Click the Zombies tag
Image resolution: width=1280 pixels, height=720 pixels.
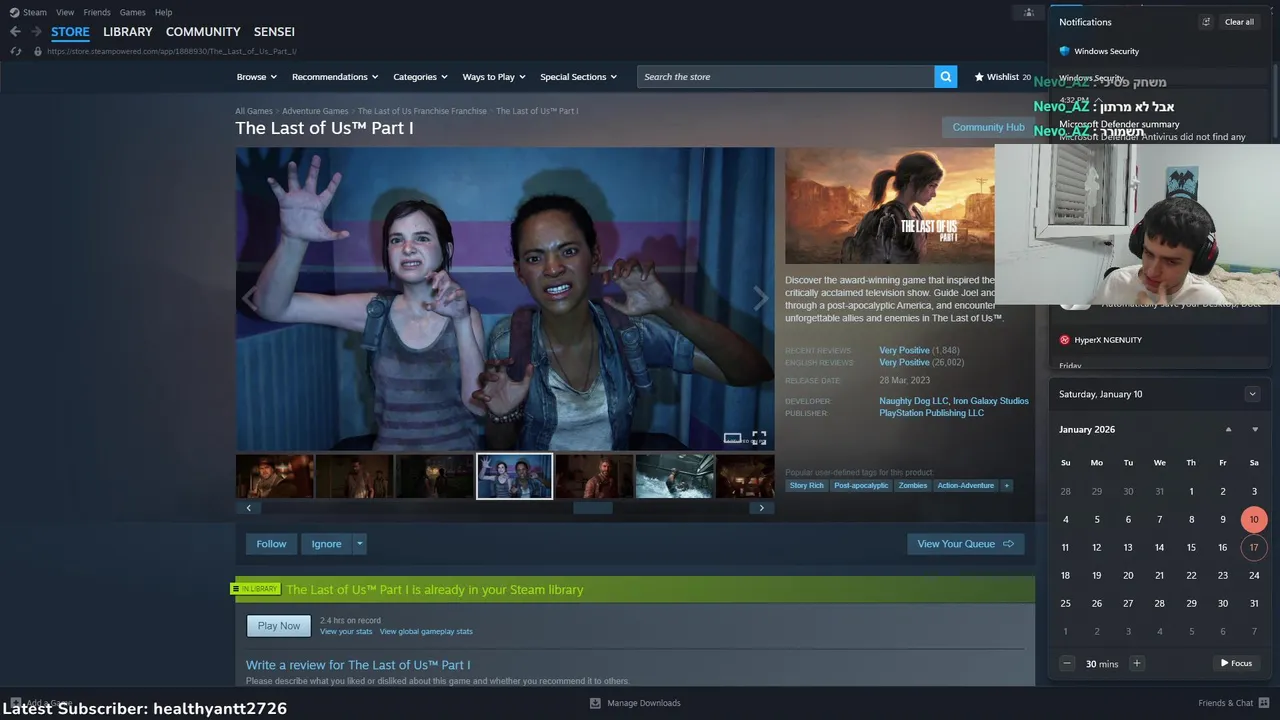[912, 486]
